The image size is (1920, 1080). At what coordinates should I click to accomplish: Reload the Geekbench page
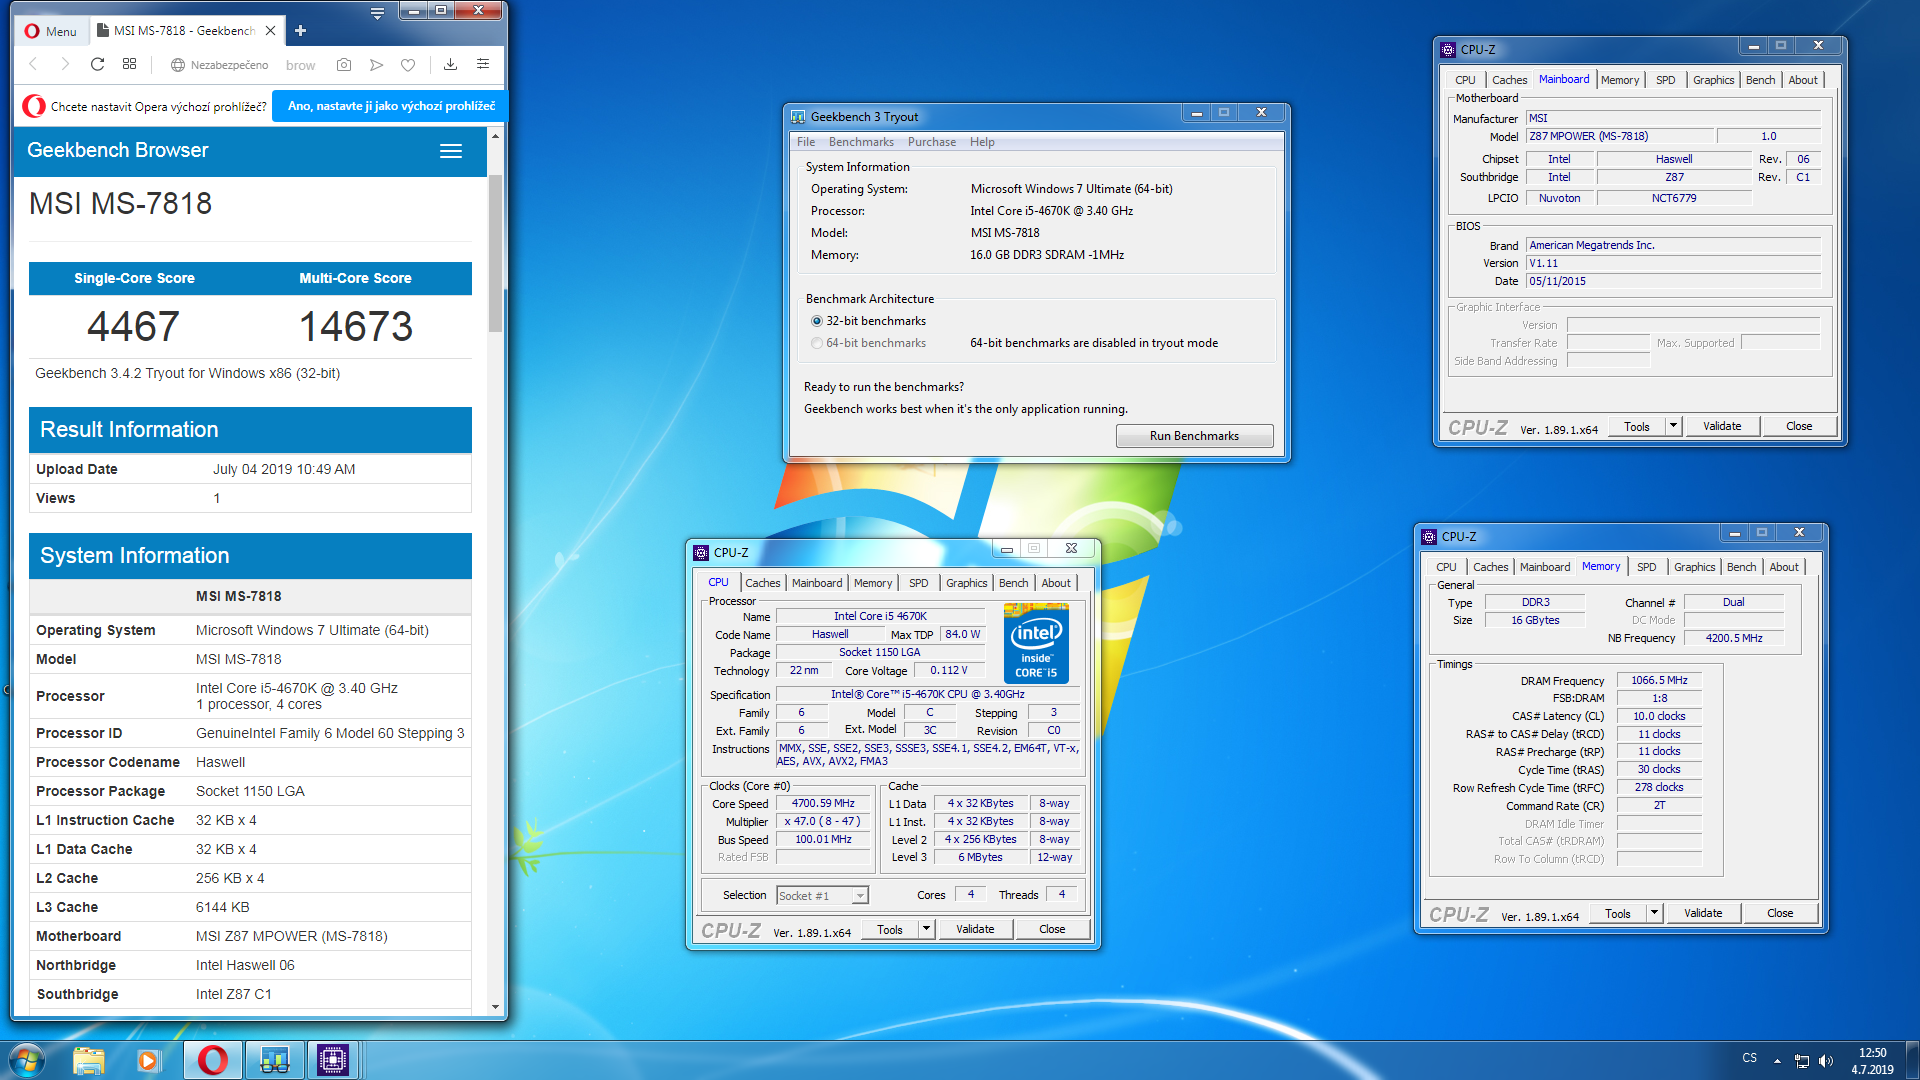[97, 64]
